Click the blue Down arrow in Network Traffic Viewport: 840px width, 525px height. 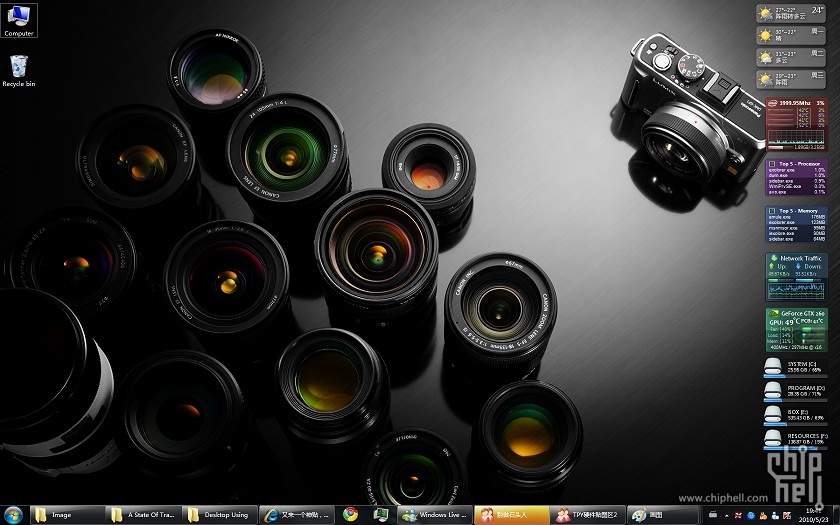click(798, 266)
